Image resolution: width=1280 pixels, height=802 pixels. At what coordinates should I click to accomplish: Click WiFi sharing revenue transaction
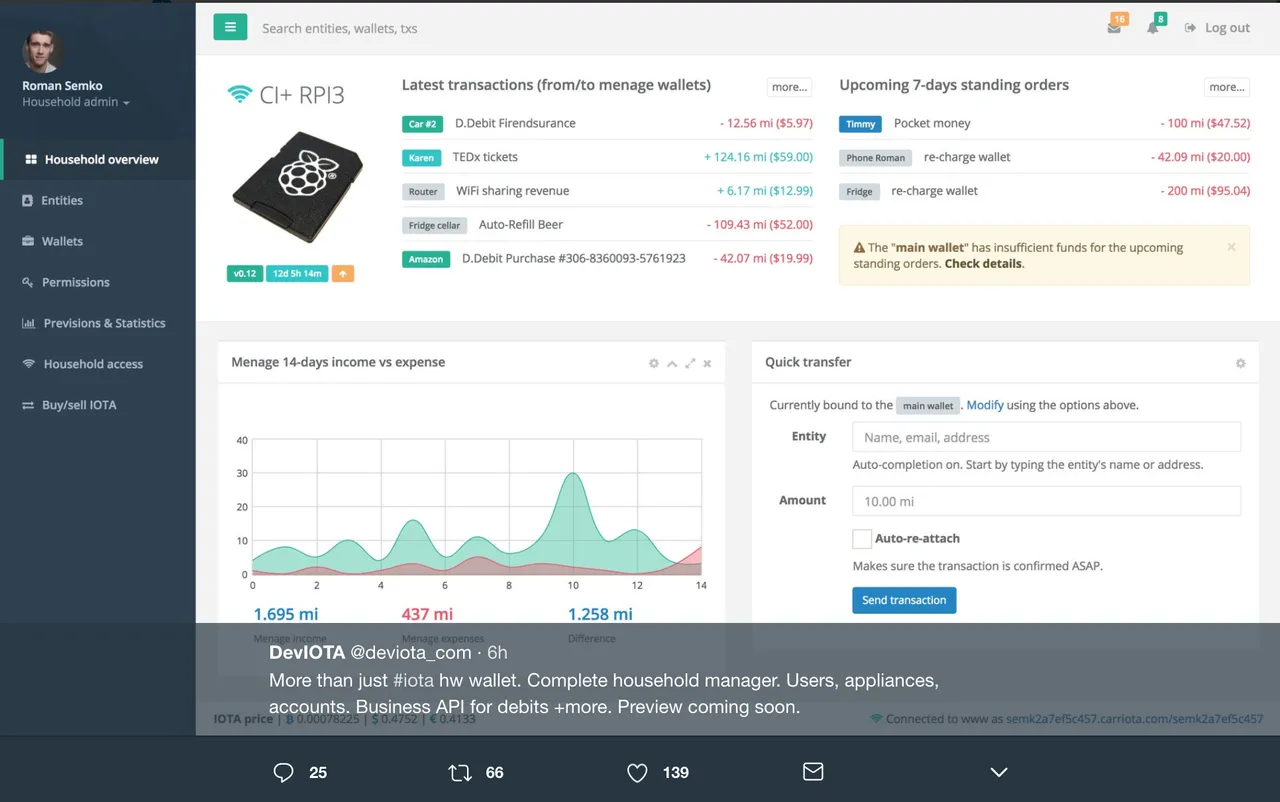pyautogui.click(x=512, y=191)
